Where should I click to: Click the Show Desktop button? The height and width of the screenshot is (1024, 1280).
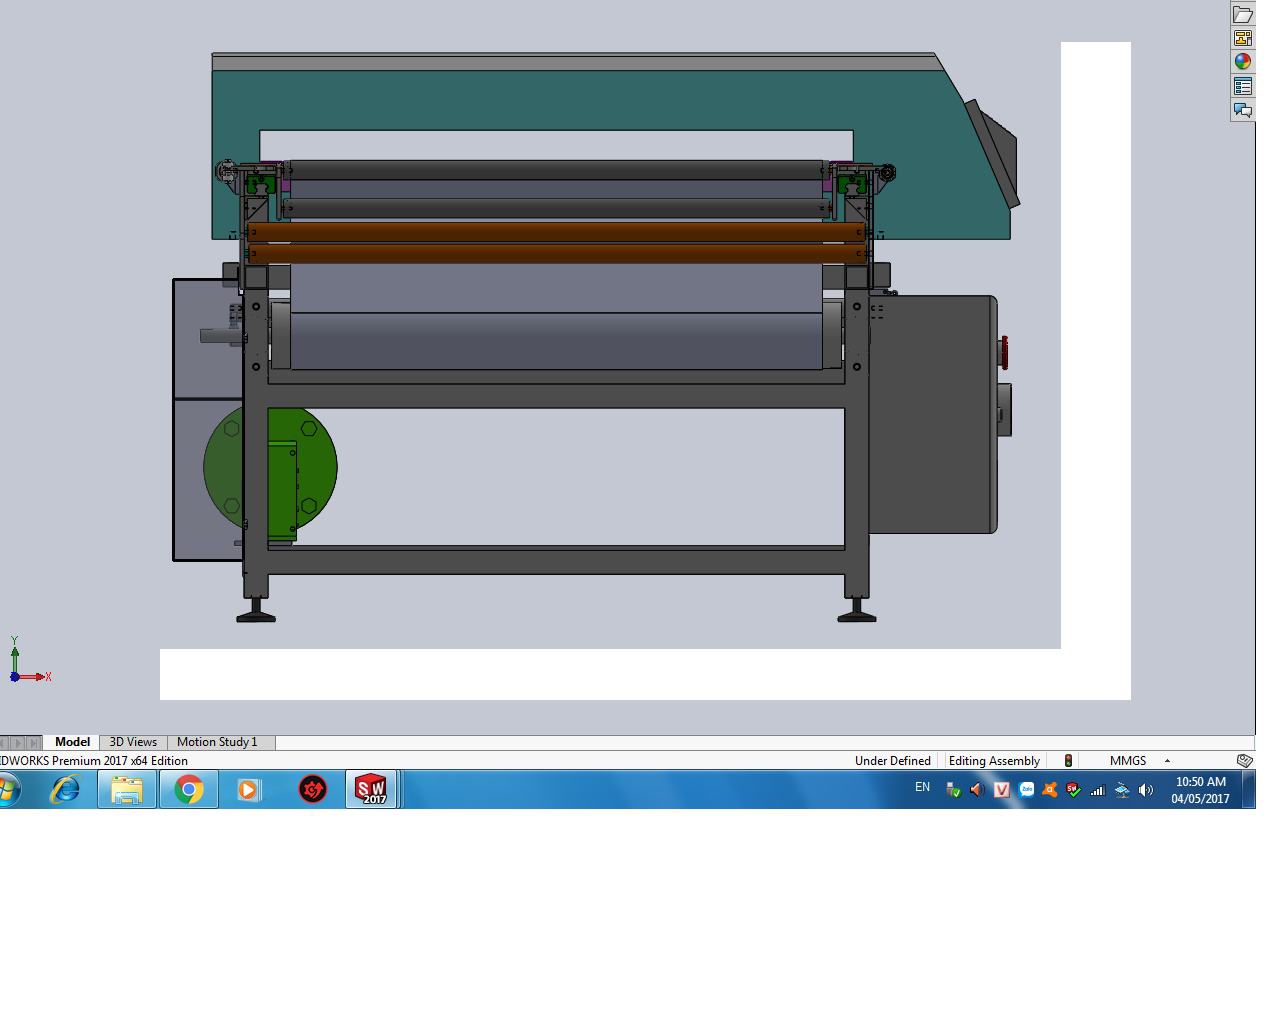click(1249, 790)
